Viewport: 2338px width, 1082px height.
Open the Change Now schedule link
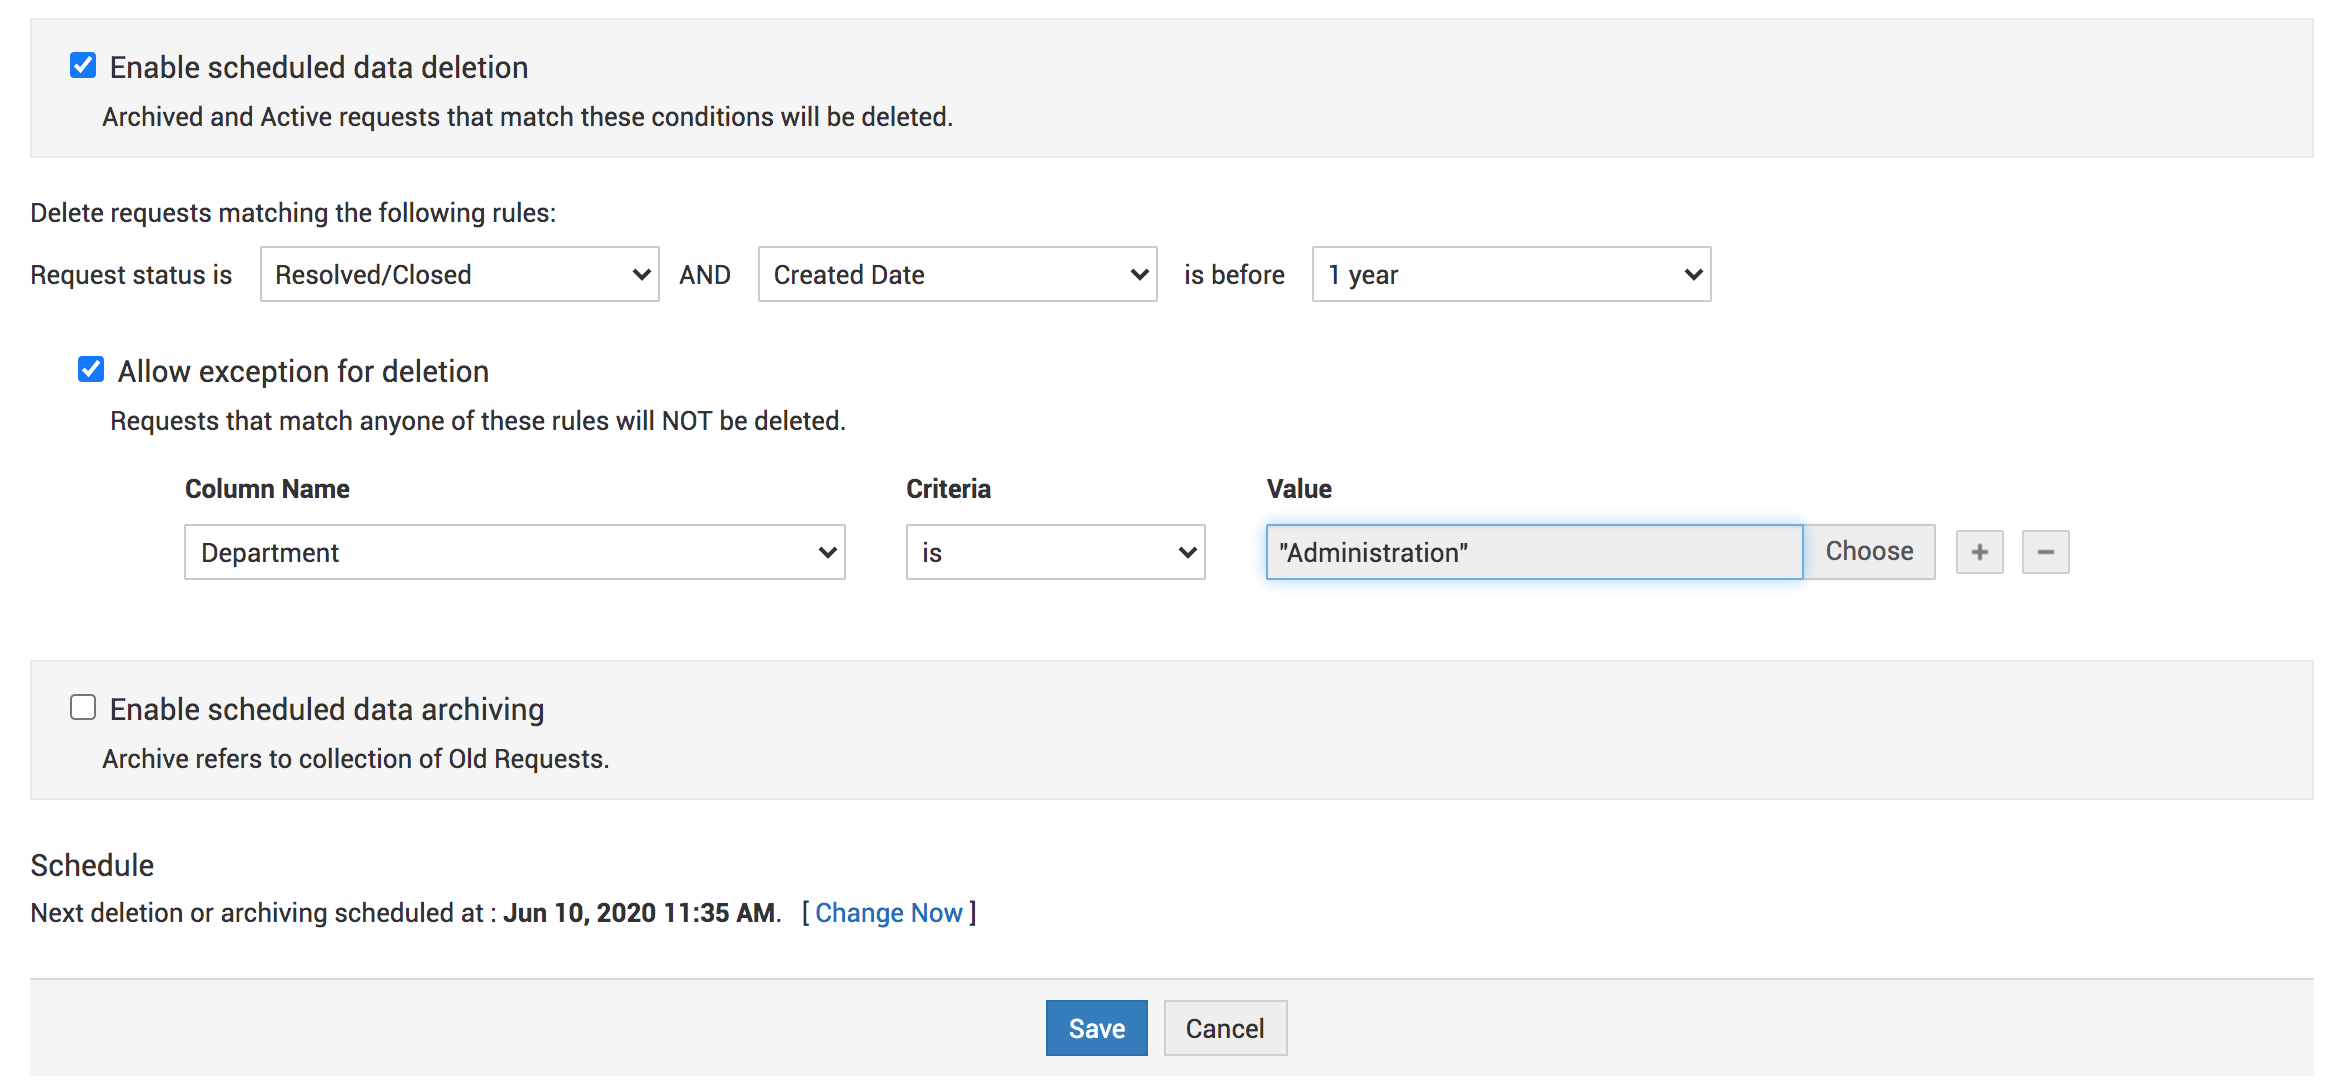pyautogui.click(x=888, y=913)
